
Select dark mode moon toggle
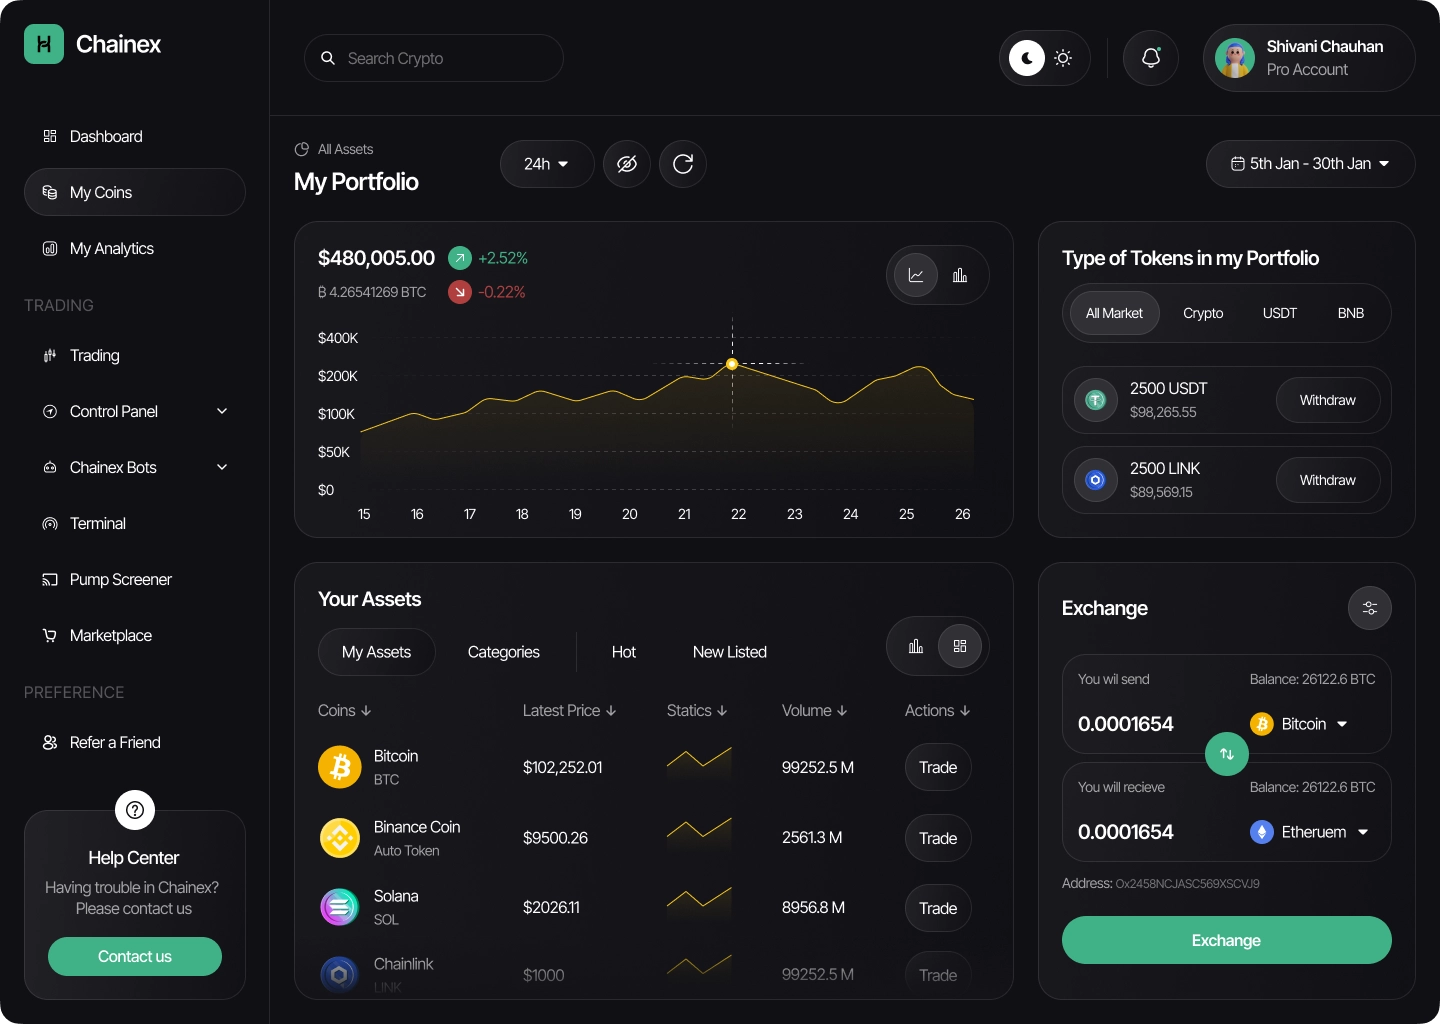click(1026, 58)
